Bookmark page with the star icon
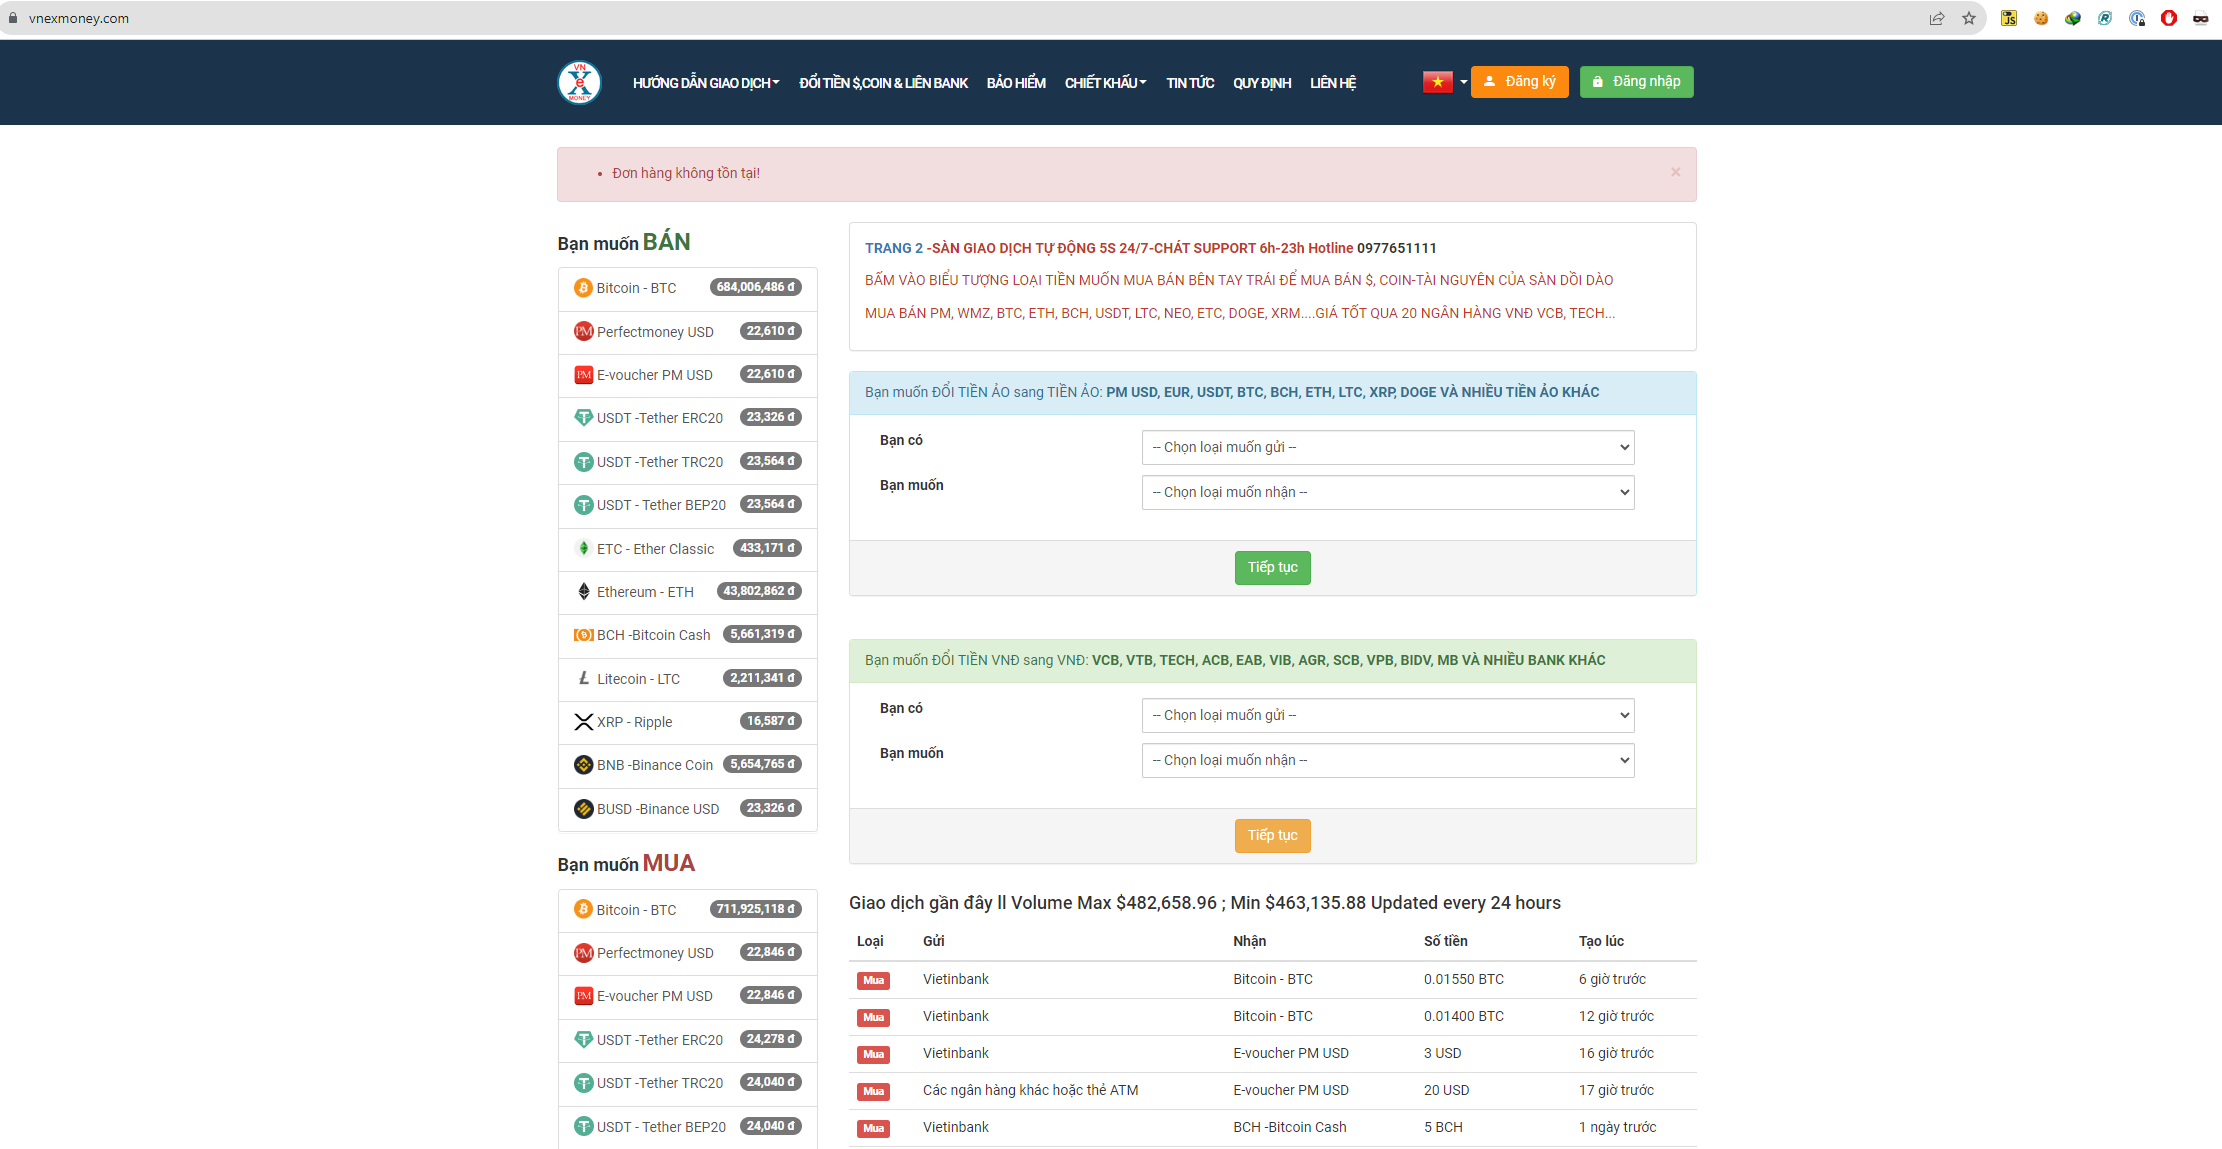 pyautogui.click(x=1969, y=18)
